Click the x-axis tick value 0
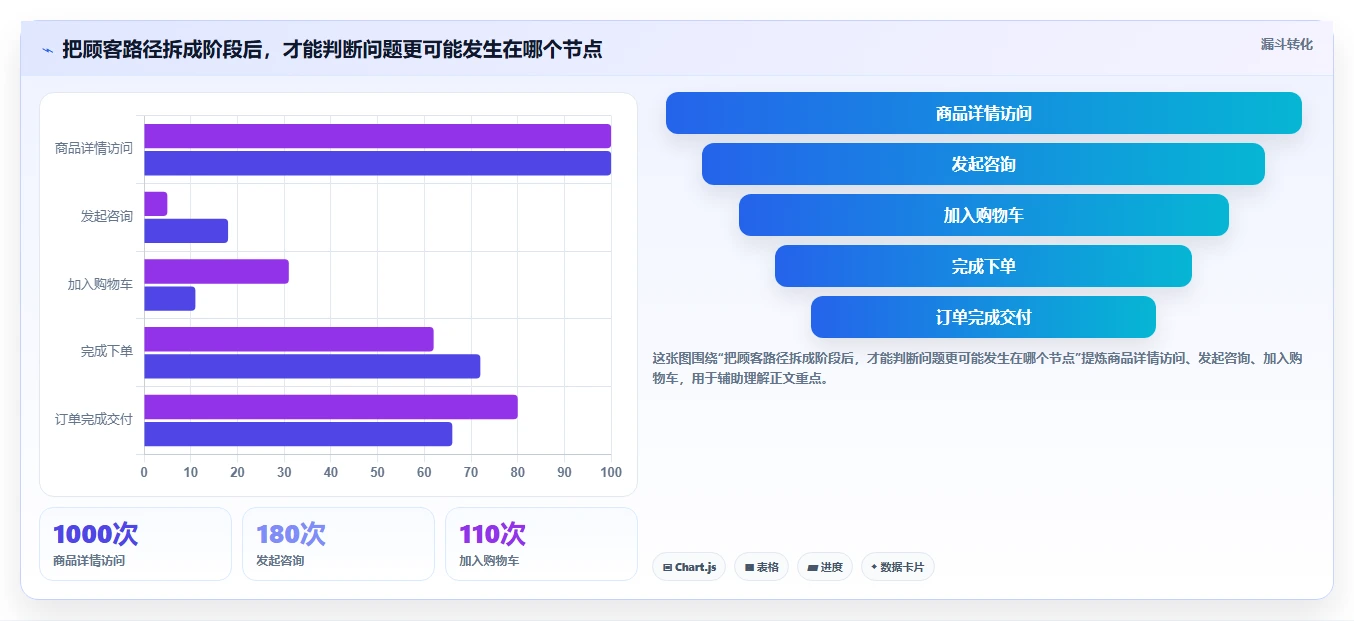The height and width of the screenshot is (621, 1354). pyautogui.click(x=144, y=473)
